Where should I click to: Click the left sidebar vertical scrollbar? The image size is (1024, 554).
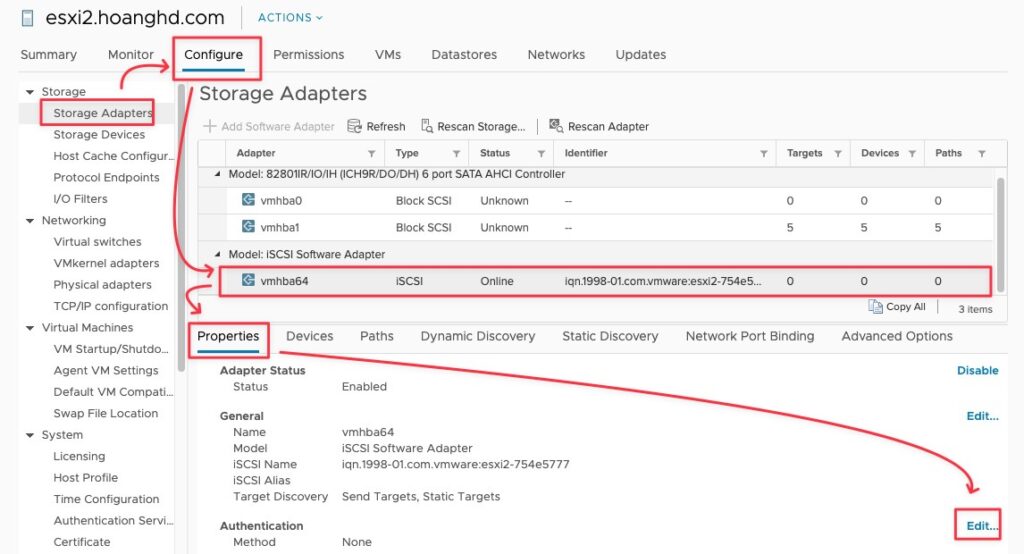(x=181, y=227)
